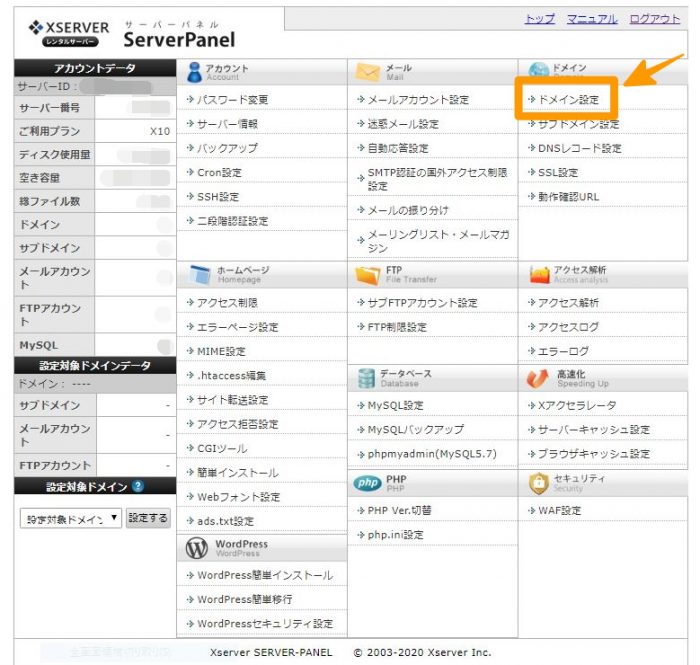The height and width of the screenshot is (665, 700).
Task: Open the マニュアル link
Action: click(592, 19)
